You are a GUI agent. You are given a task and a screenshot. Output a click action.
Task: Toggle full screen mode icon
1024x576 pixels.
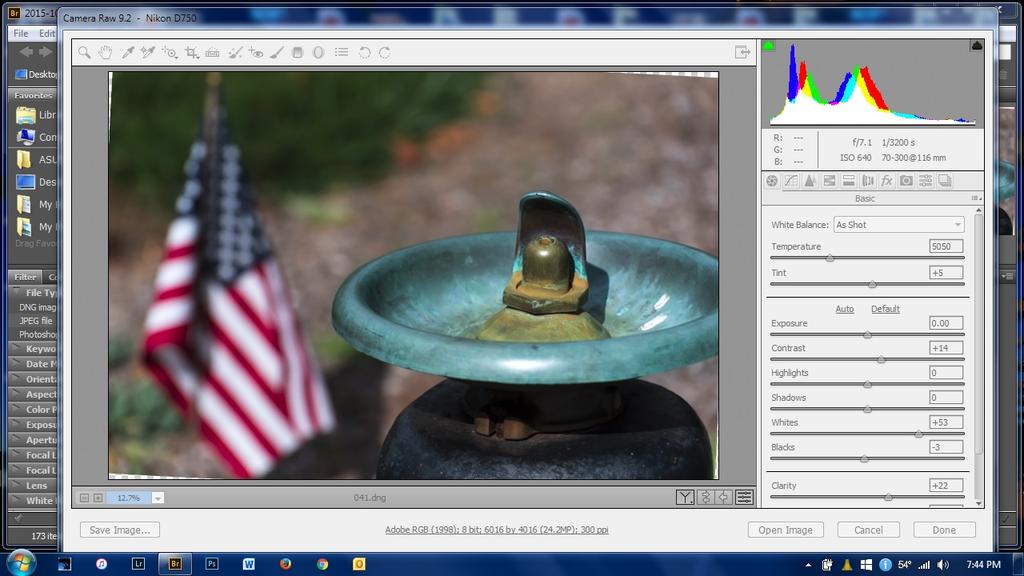coord(742,52)
